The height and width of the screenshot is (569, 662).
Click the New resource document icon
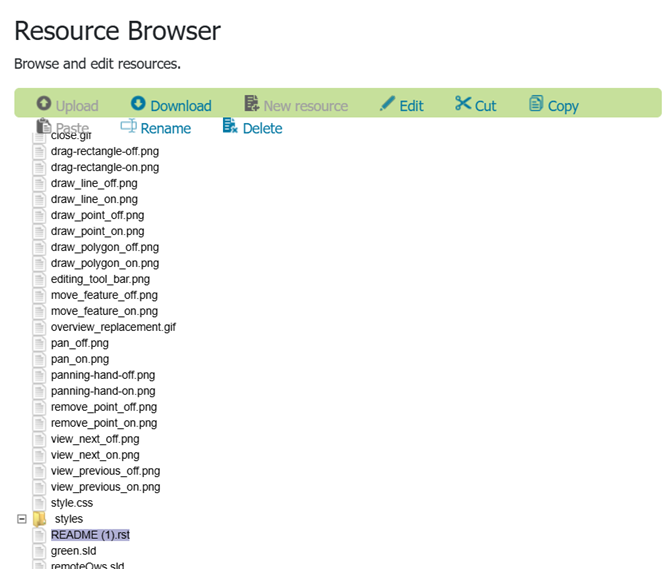(252, 104)
